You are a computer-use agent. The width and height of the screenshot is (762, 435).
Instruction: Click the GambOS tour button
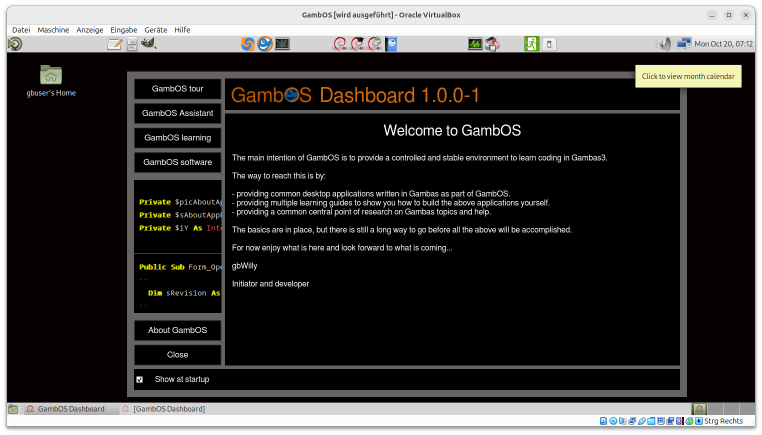pos(178,89)
